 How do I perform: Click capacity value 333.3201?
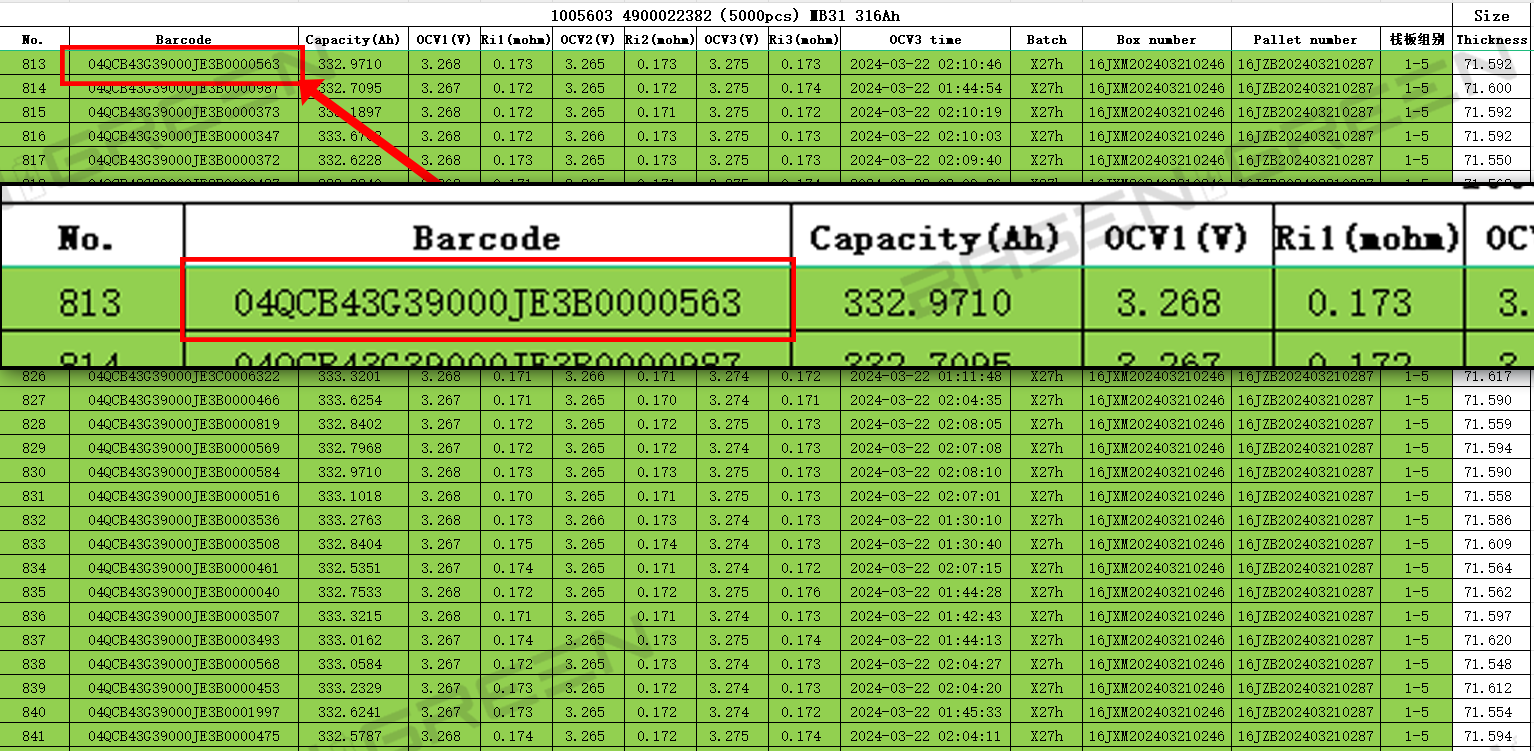350,376
